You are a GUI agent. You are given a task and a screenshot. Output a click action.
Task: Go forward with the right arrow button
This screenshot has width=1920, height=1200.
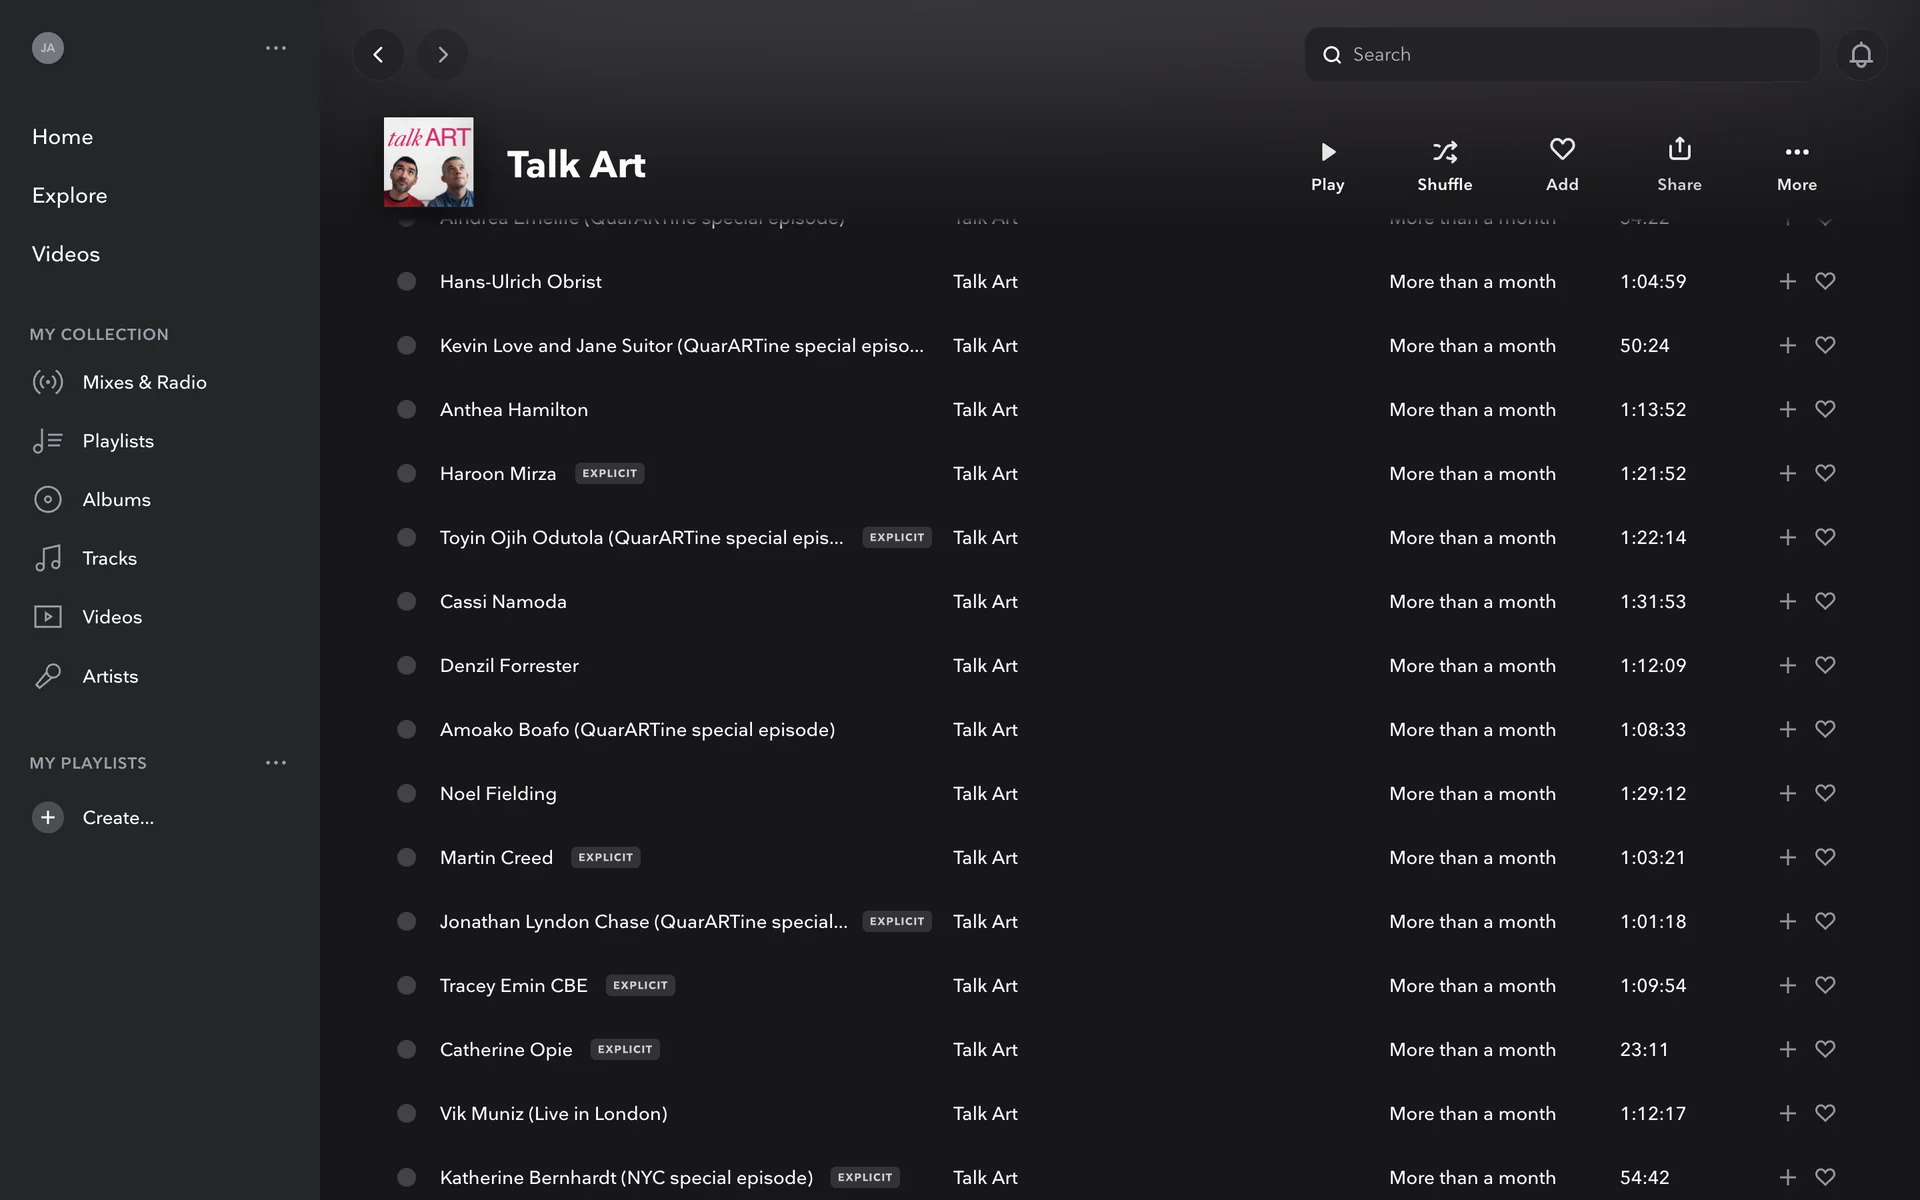coord(443,55)
